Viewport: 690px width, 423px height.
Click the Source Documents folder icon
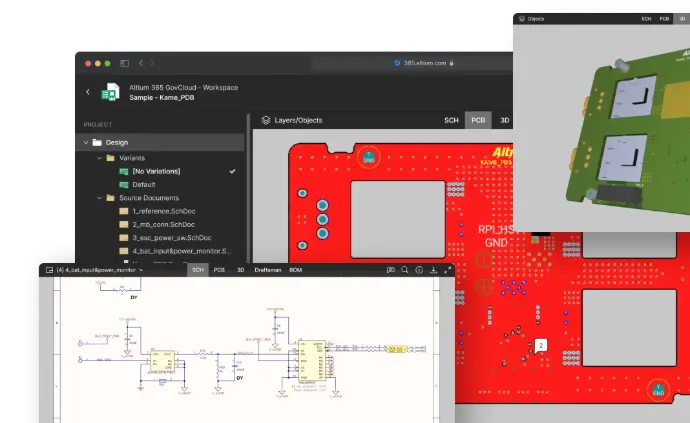(110, 198)
